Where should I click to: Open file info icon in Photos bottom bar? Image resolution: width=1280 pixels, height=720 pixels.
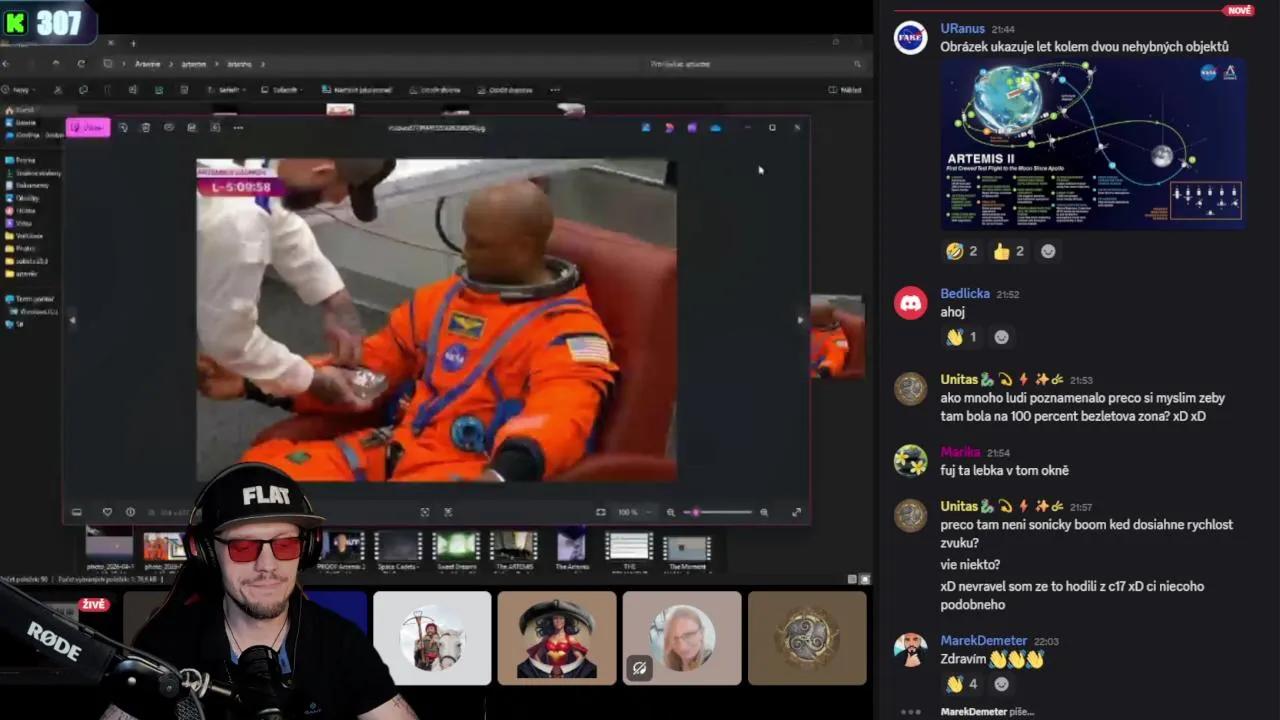[130, 512]
